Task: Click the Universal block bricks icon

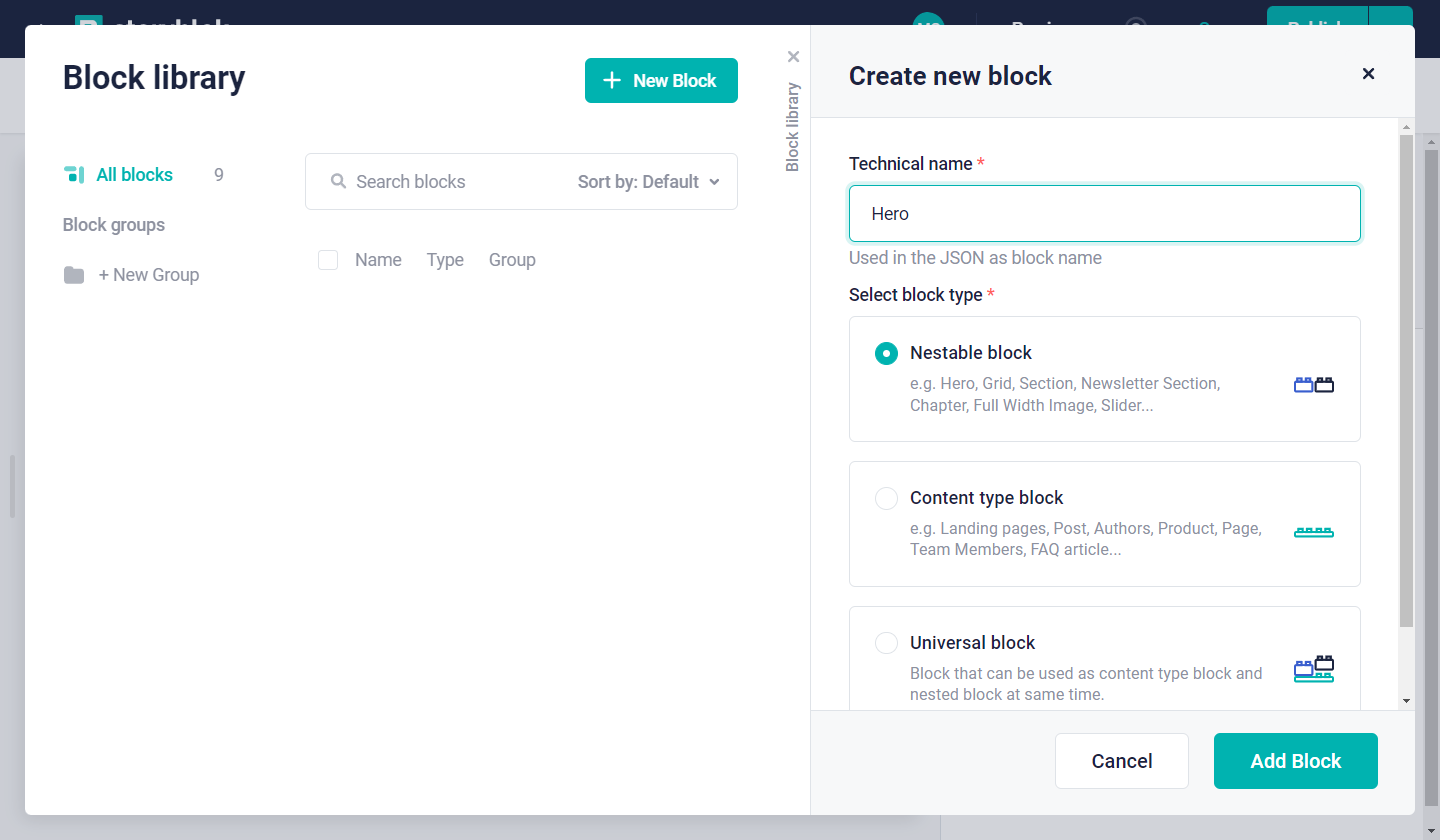Action: [x=1314, y=669]
